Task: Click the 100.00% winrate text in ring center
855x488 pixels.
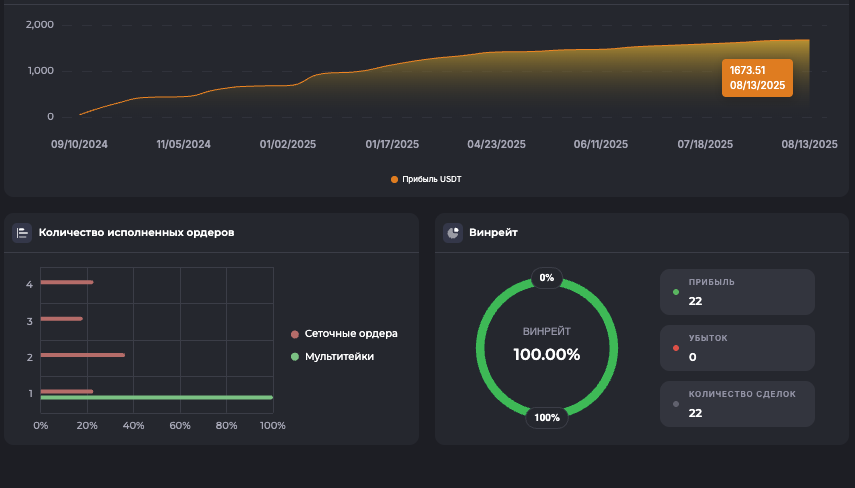Action: tap(547, 354)
